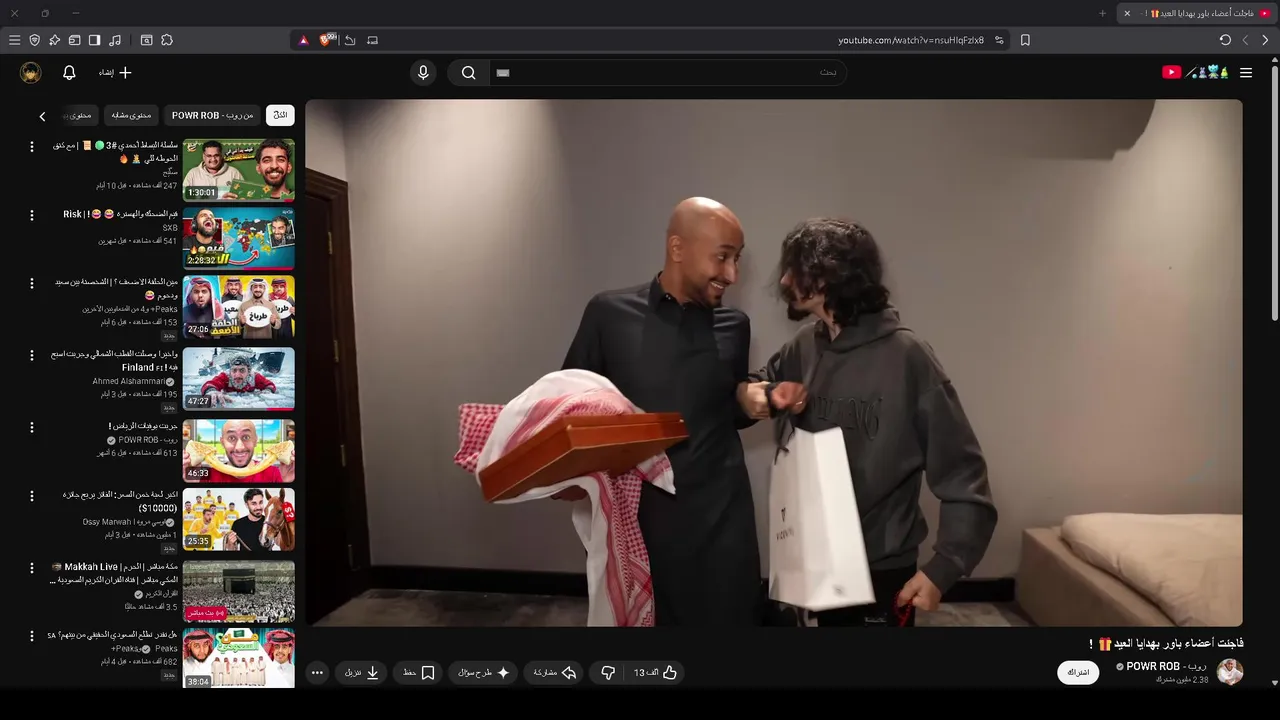The width and height of the screenshot is (1280, 720).
Task: Toggle the browser sidebar panel icon
Action: tap(94, 40)
